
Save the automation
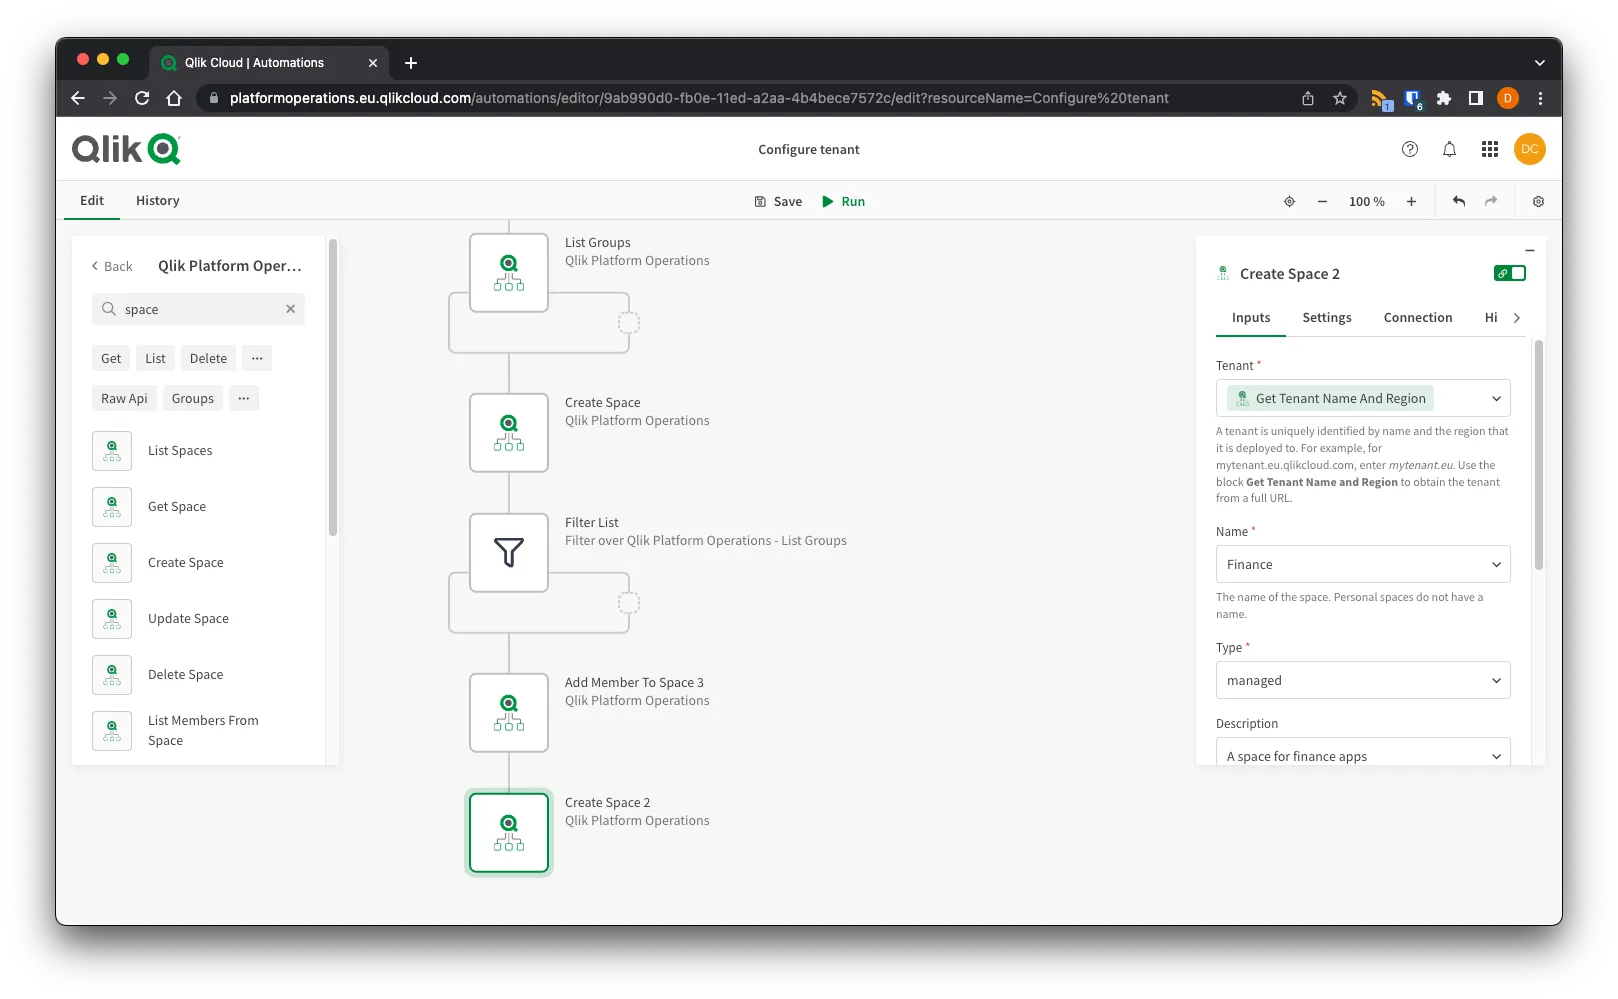779,201
